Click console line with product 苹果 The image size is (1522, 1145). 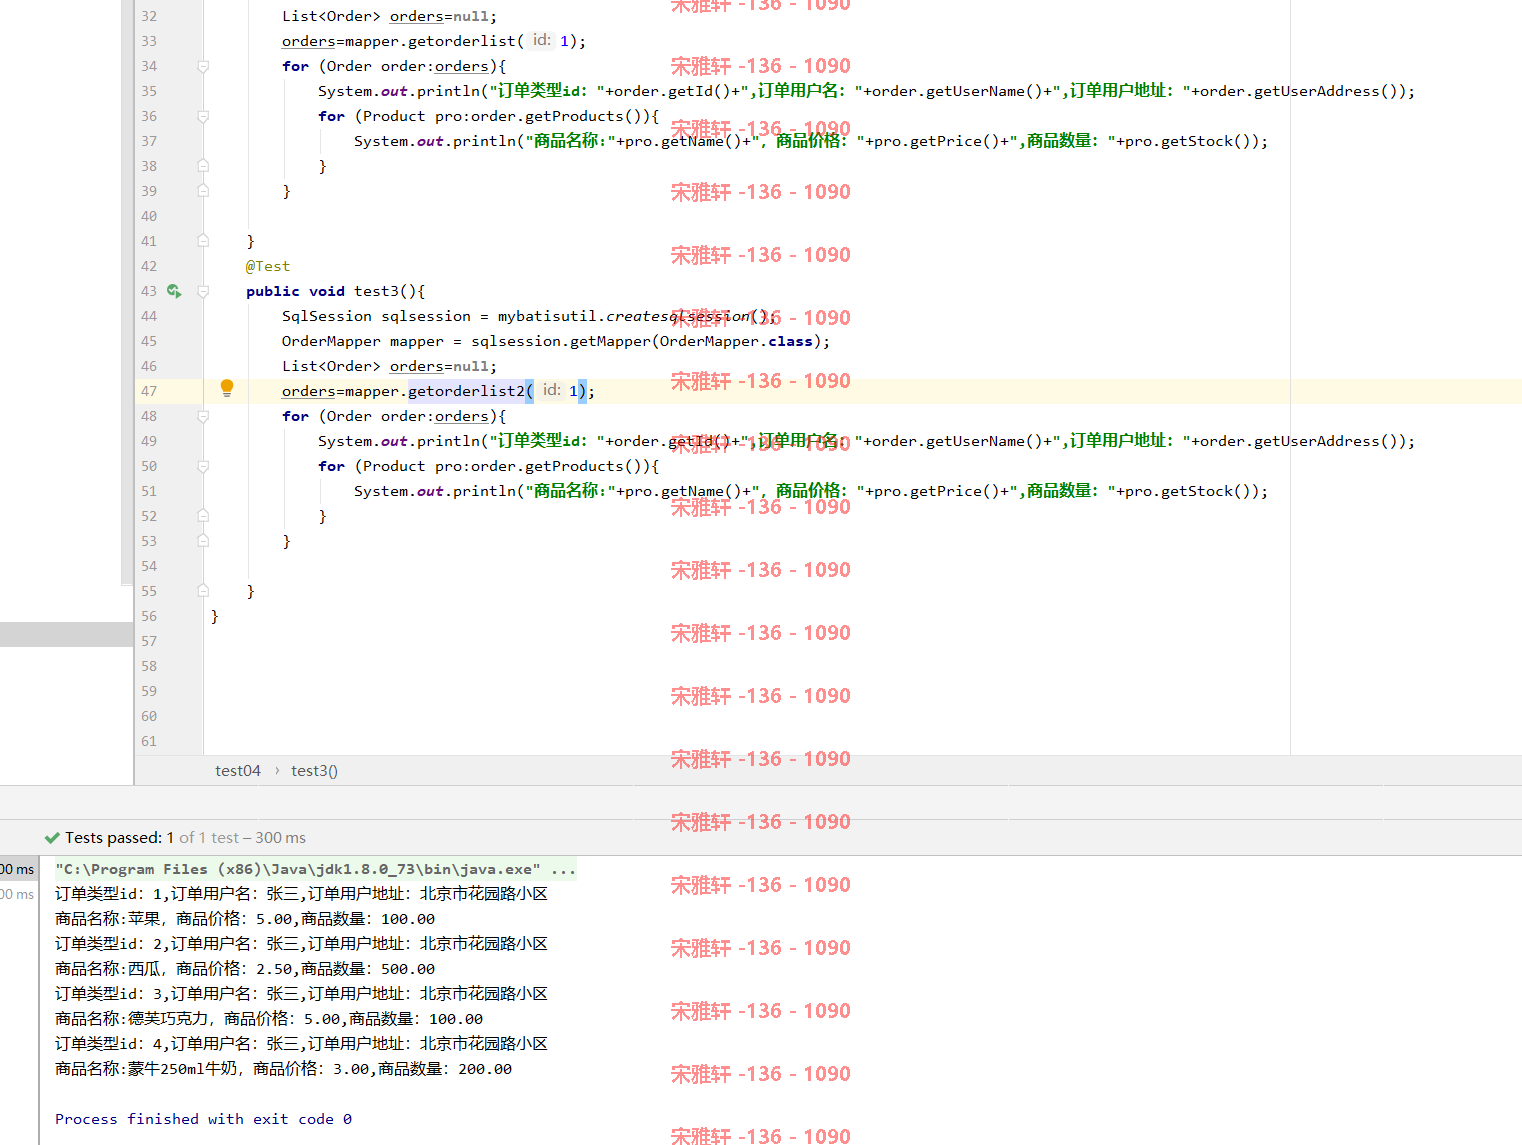coord(245,919)
